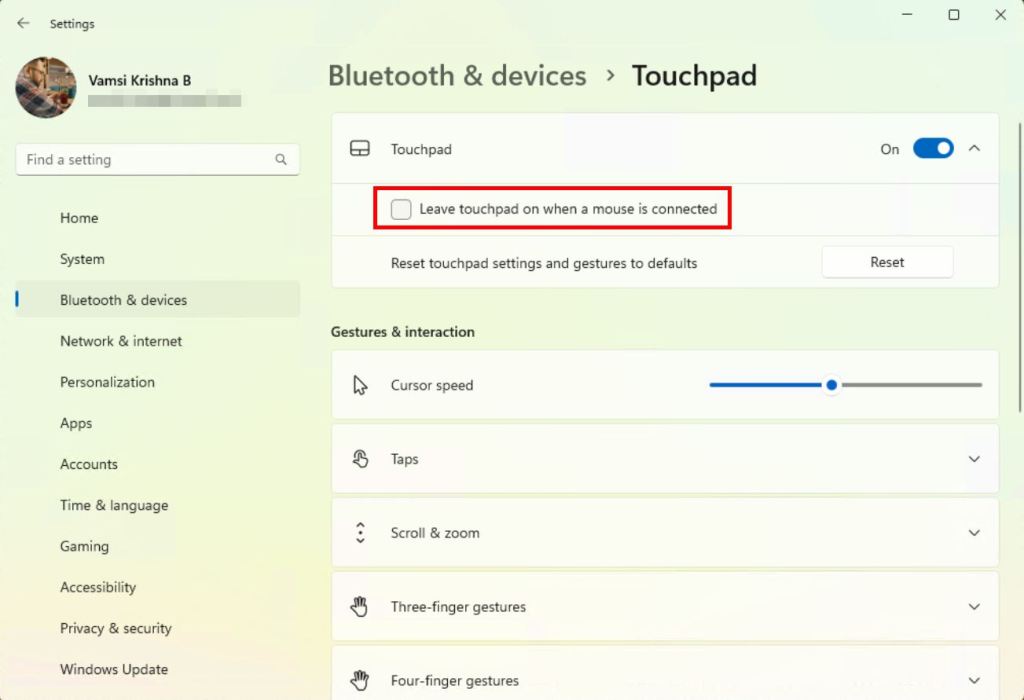The width and height of the screenshot is (1024, 700).
Task: Click Reset touchpad settings button
Action: coord(887,262)
